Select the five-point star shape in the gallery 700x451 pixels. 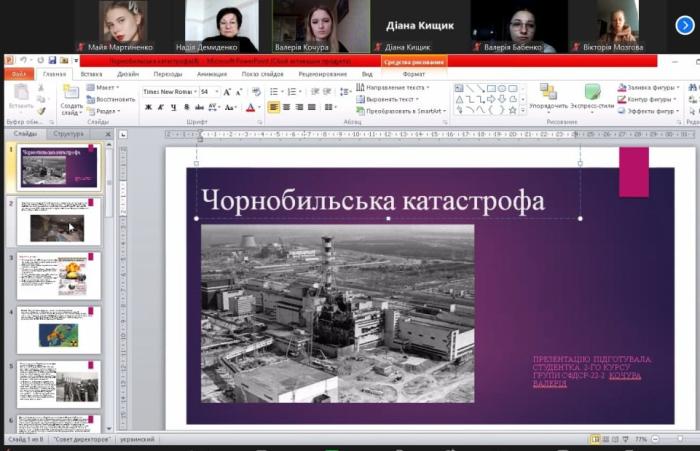[512, 110]
